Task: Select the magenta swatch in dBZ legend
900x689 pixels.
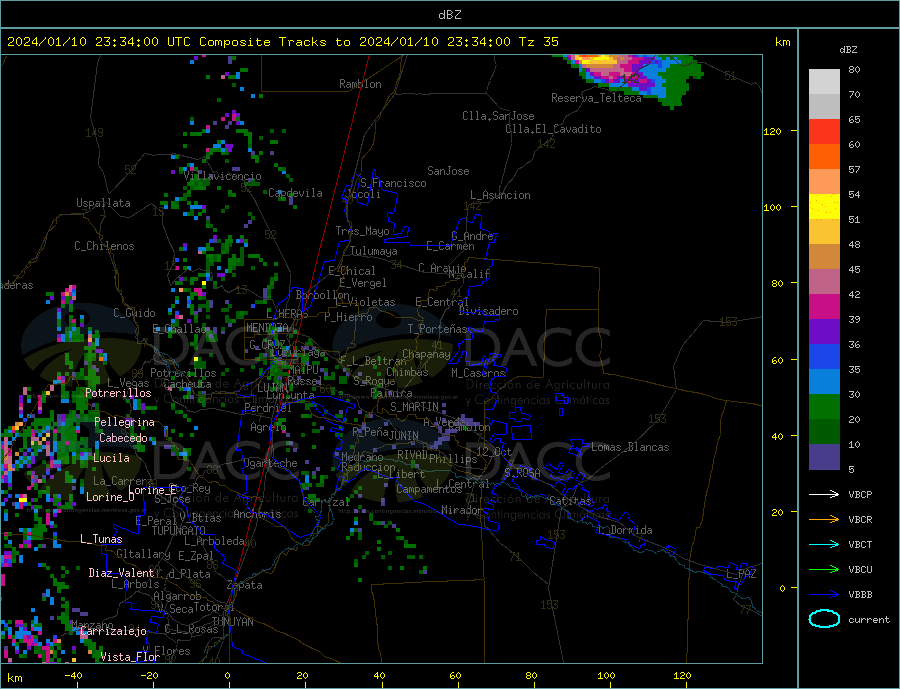Action: 824,307
